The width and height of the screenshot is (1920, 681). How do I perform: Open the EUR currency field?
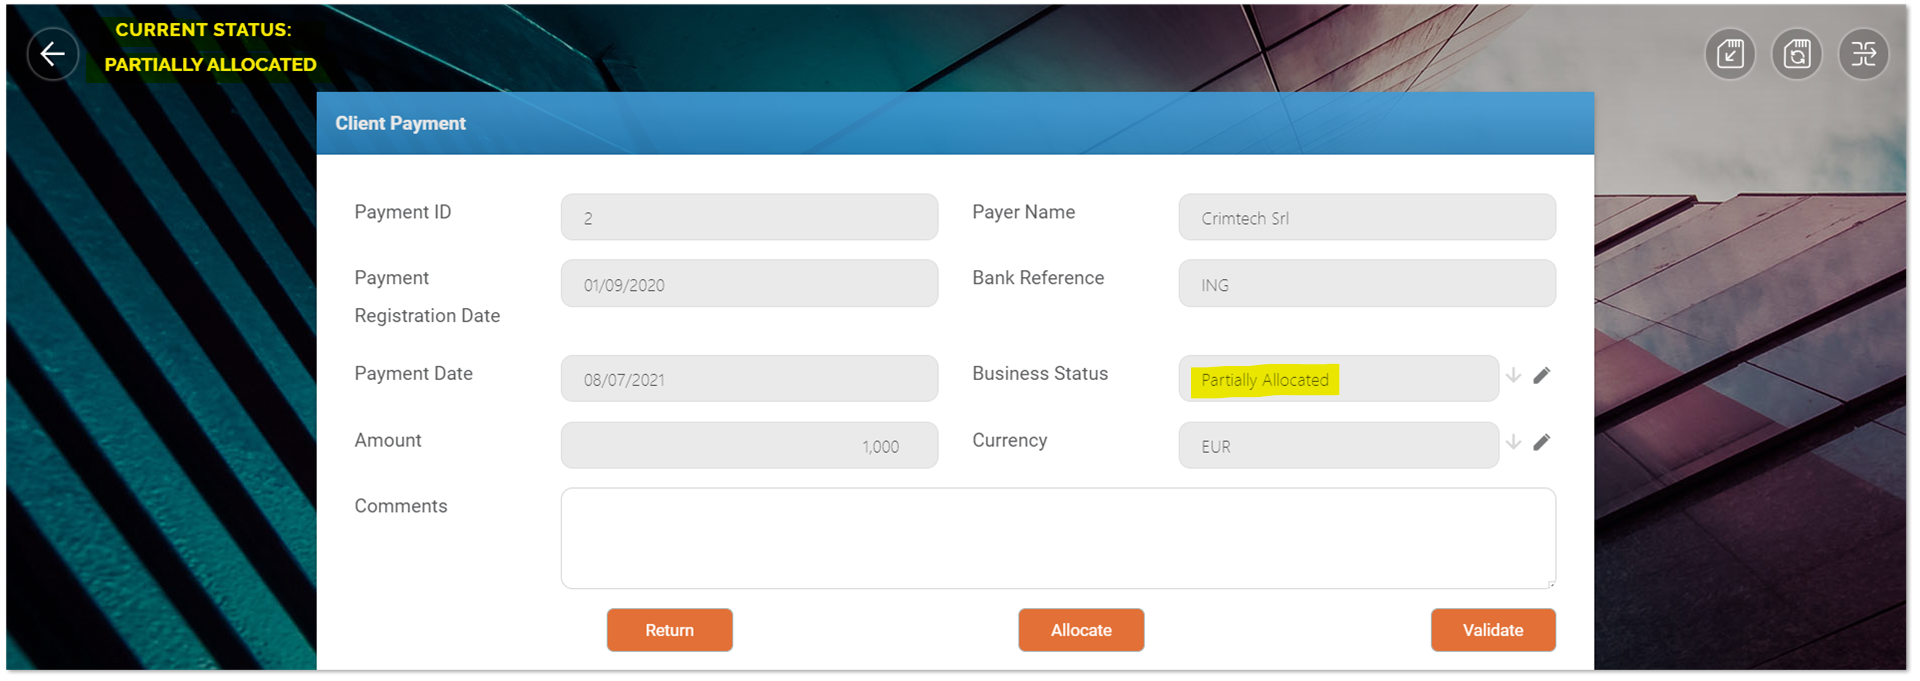pos(1338,446)
